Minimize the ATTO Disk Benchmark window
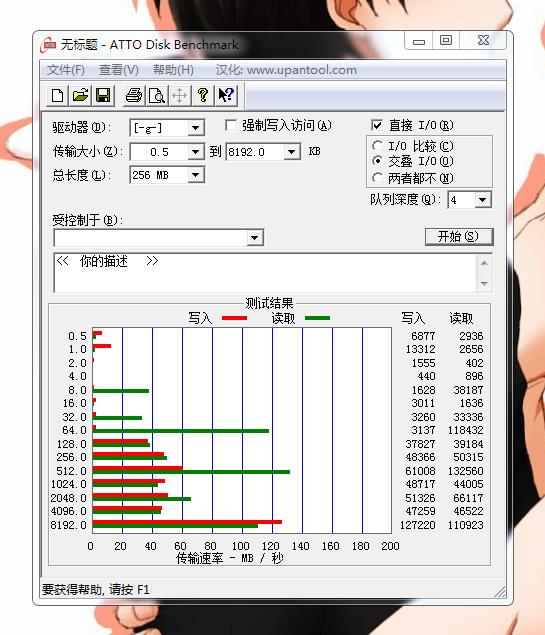The height and width of the screenshot is (635, 545). point(419,41)
